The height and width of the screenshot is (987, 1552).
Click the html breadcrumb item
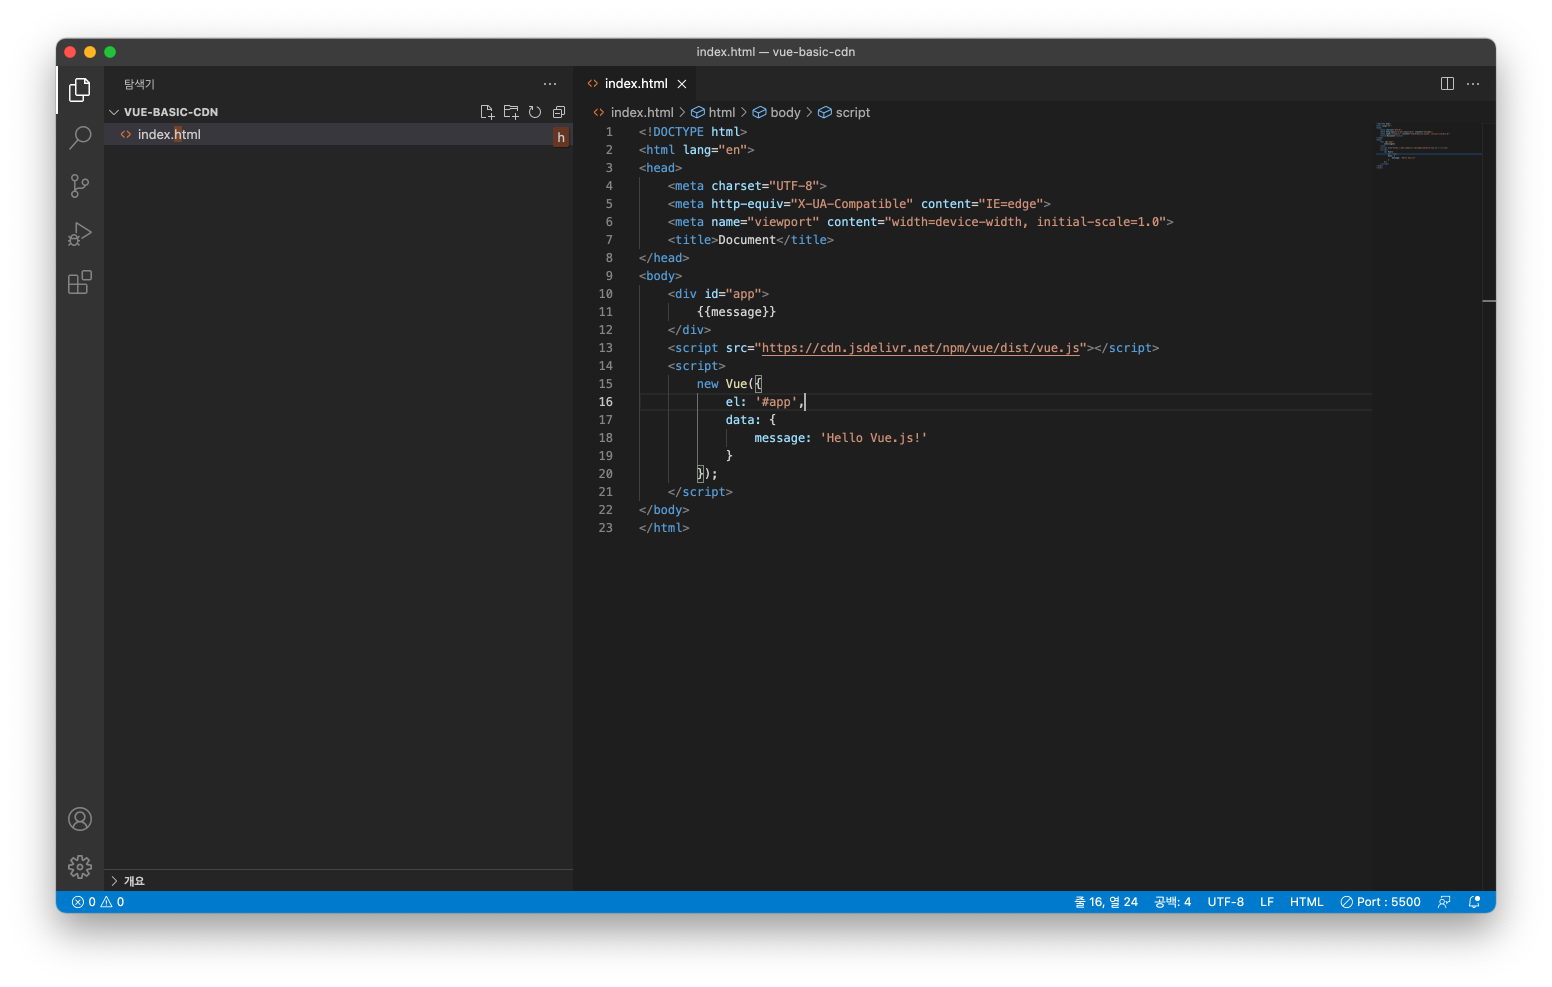click(713, 112)
